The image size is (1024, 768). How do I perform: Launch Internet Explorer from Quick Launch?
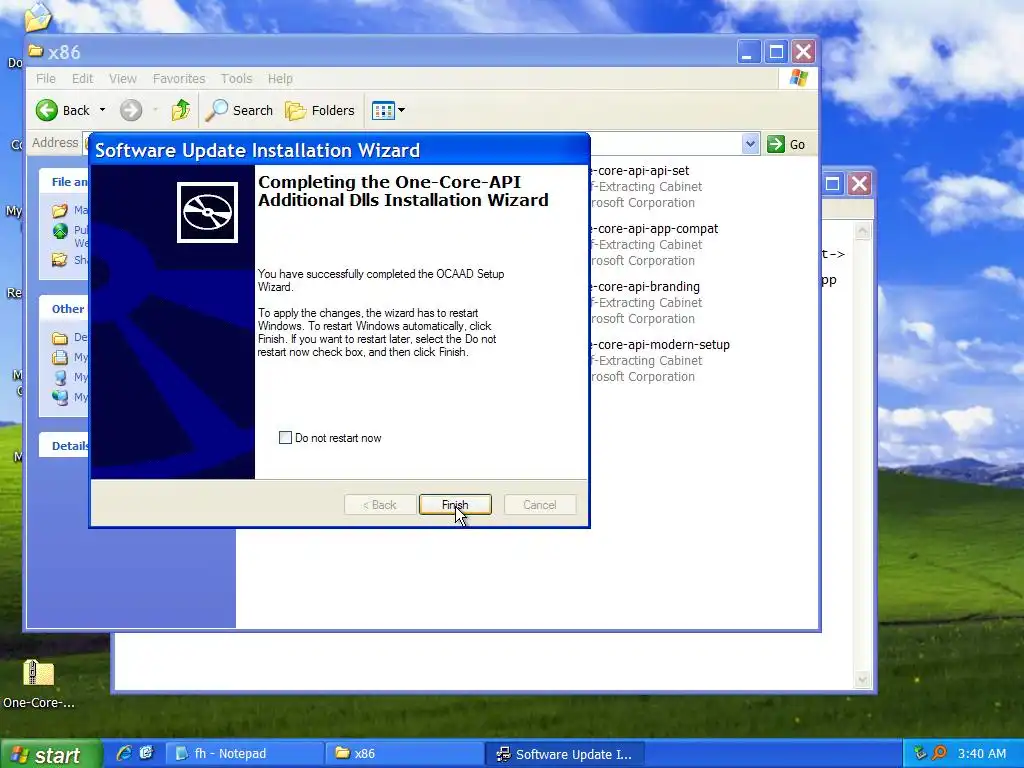point(123,754)
